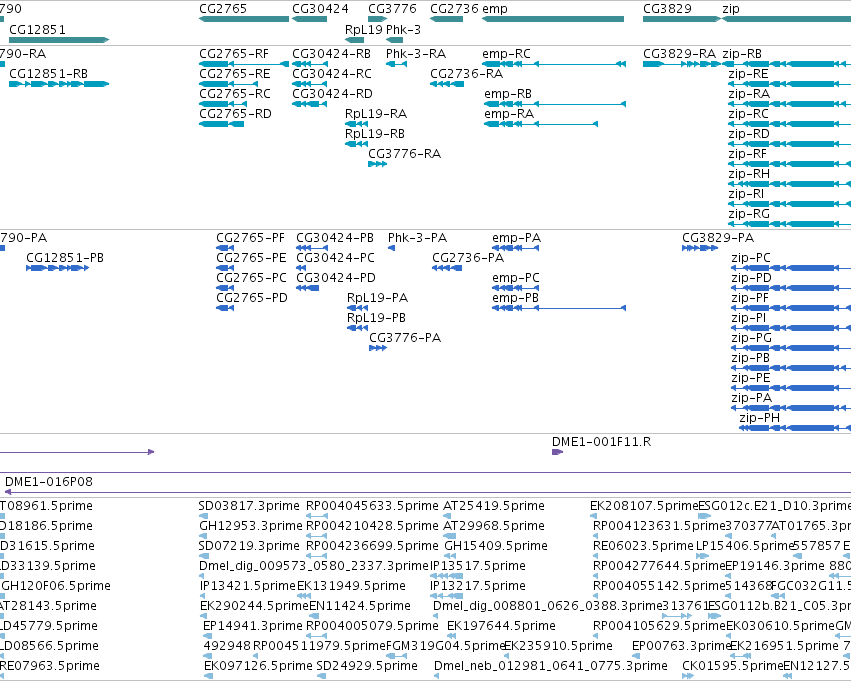
Task: Click the CG12851-RB transcript label
Action: [x=48, y=74]
